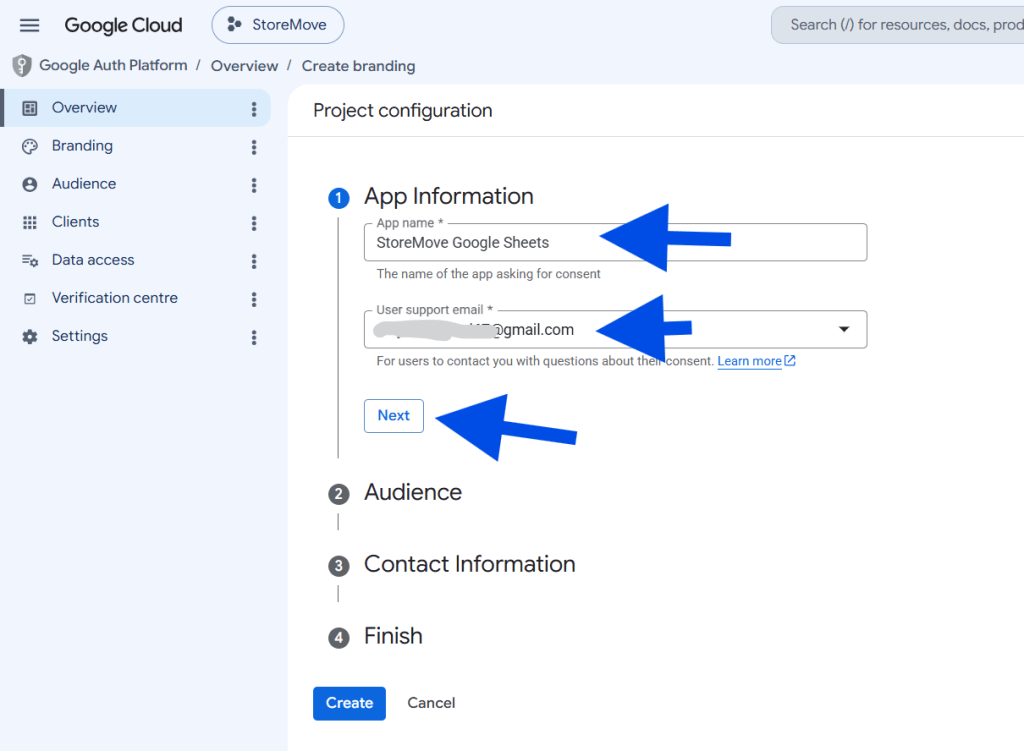Open the StoreMove project picker

tap(278, 25)
